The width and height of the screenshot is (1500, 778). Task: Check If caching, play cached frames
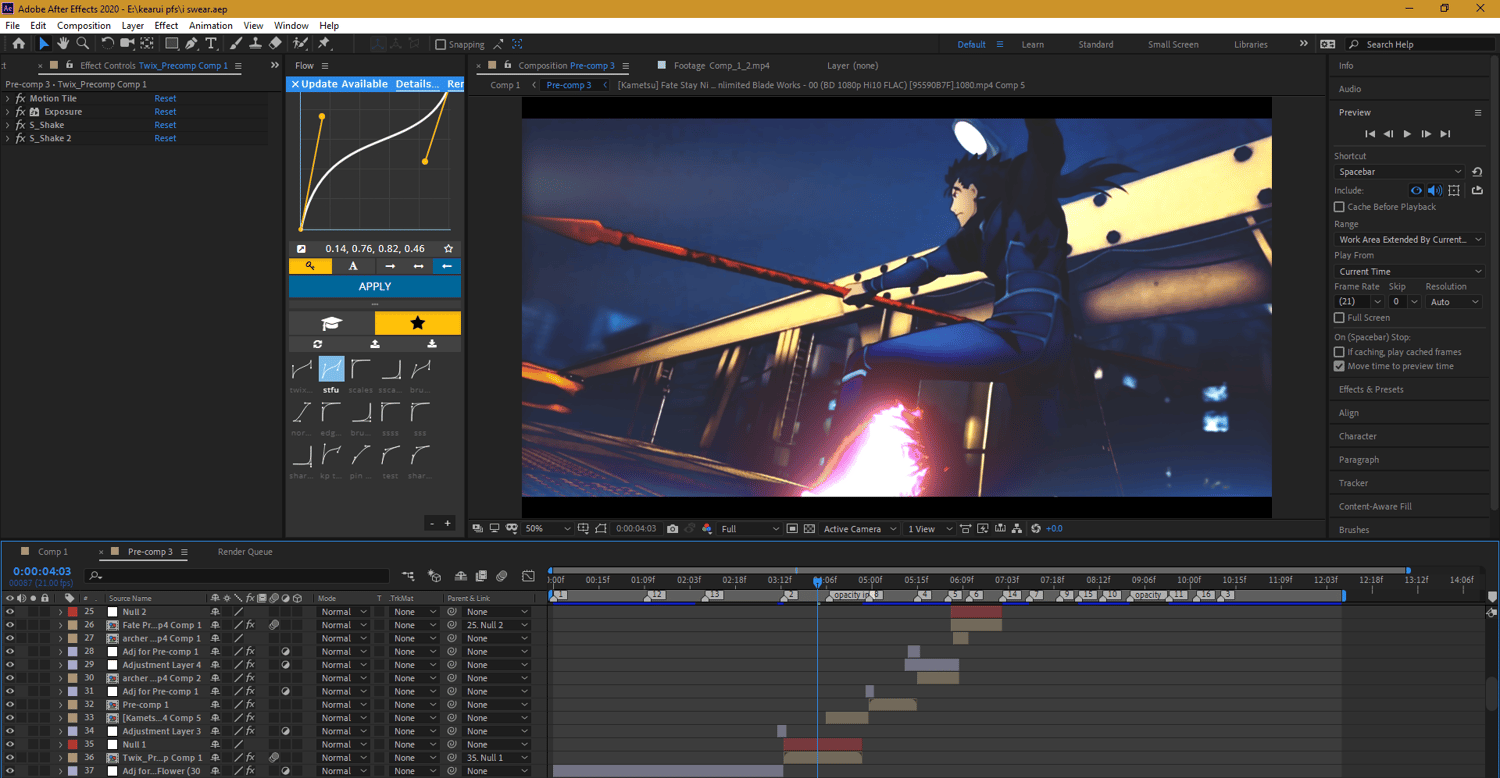(x=1339, y=352)
